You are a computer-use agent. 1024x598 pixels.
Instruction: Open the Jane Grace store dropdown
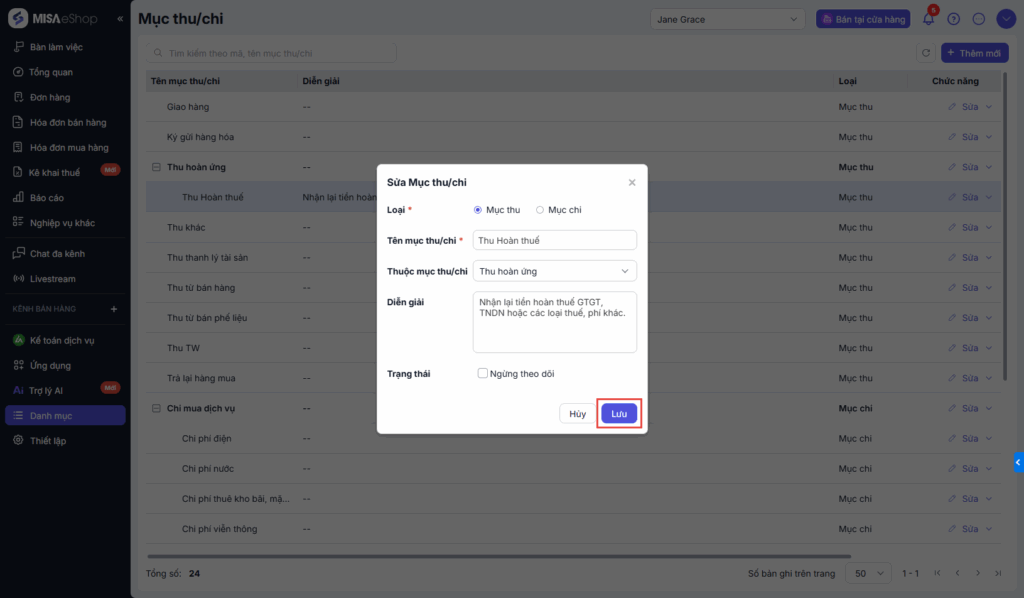pos(727,19)
